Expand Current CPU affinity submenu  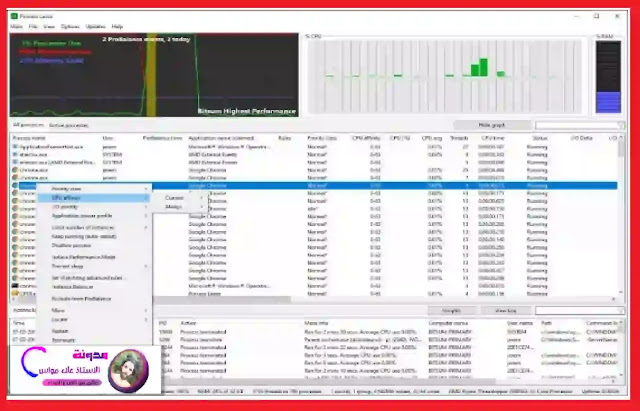[x=180, y=198]
